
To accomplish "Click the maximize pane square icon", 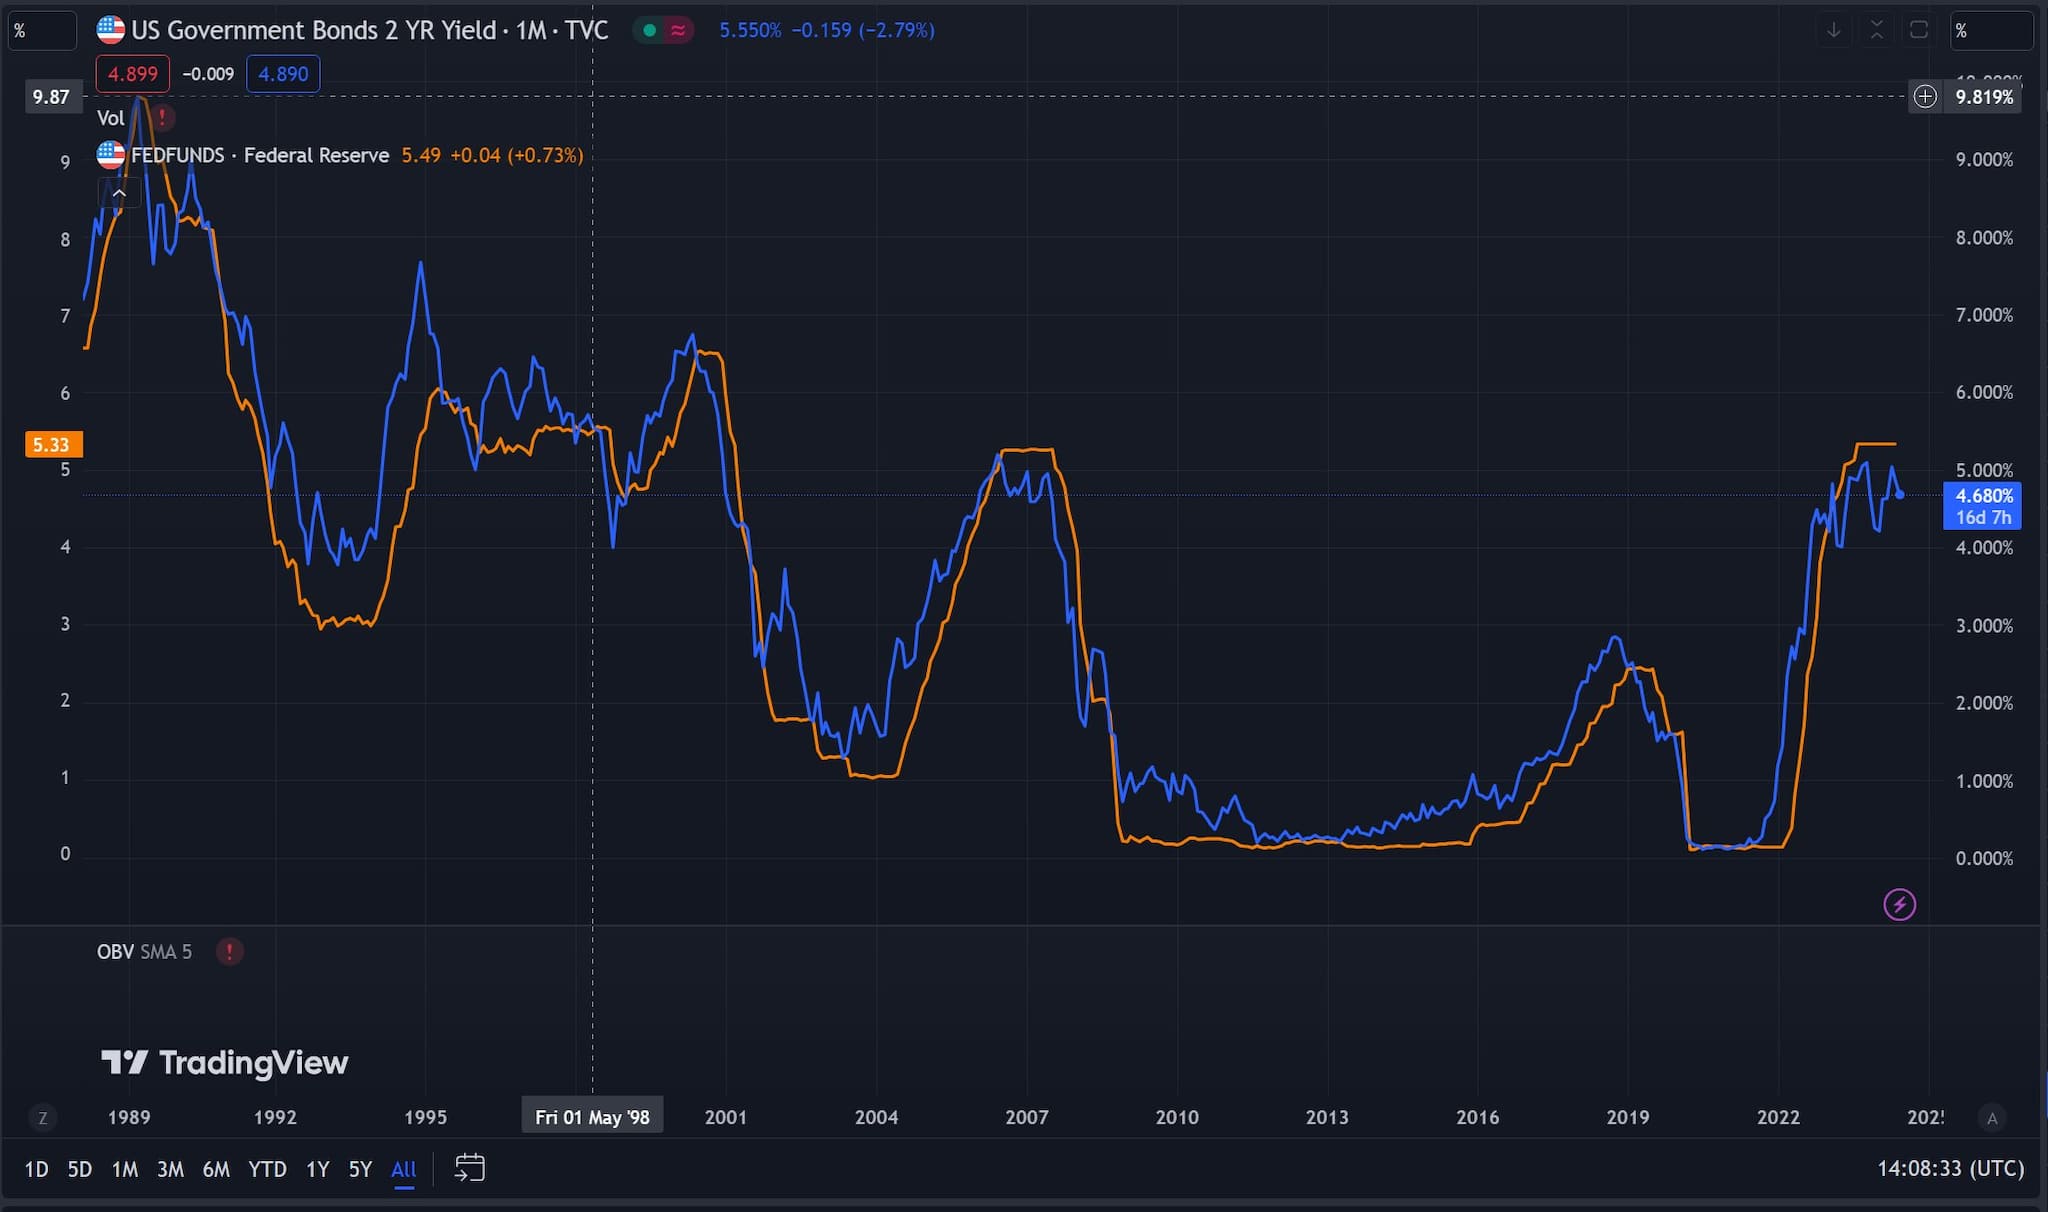I will (x=1919, y=30).
